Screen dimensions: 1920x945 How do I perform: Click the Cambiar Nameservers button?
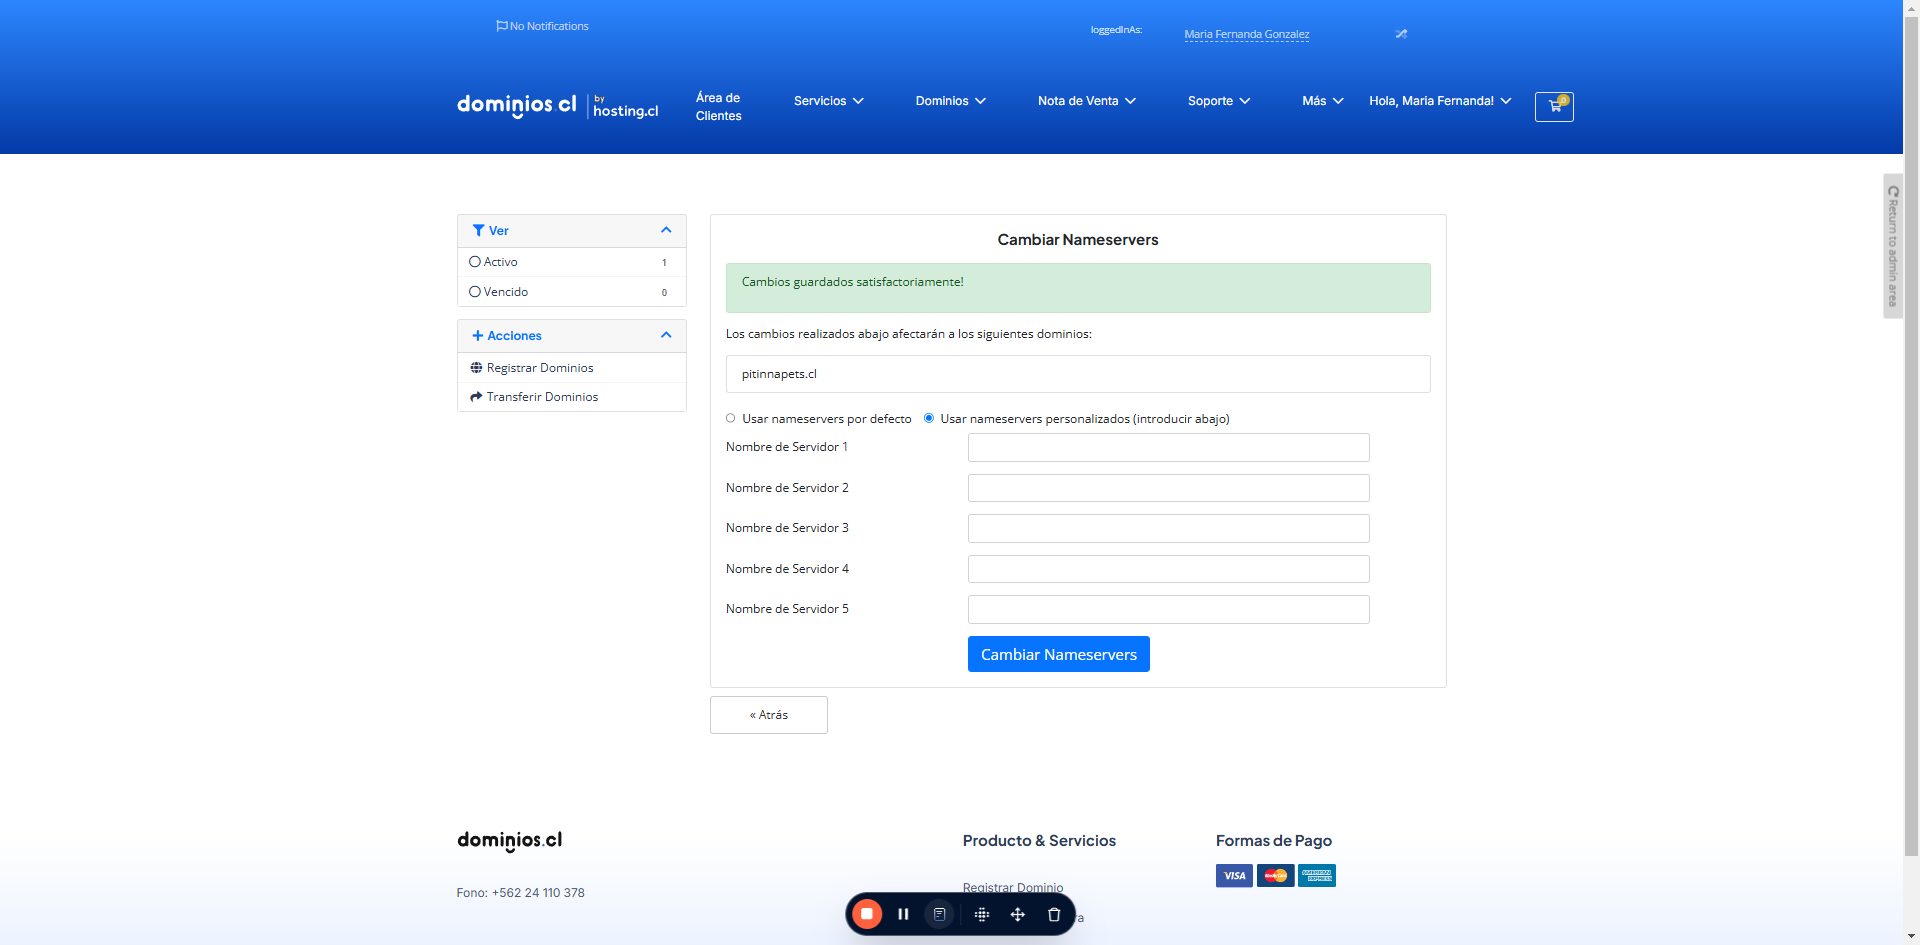(x=1059, y=654)
